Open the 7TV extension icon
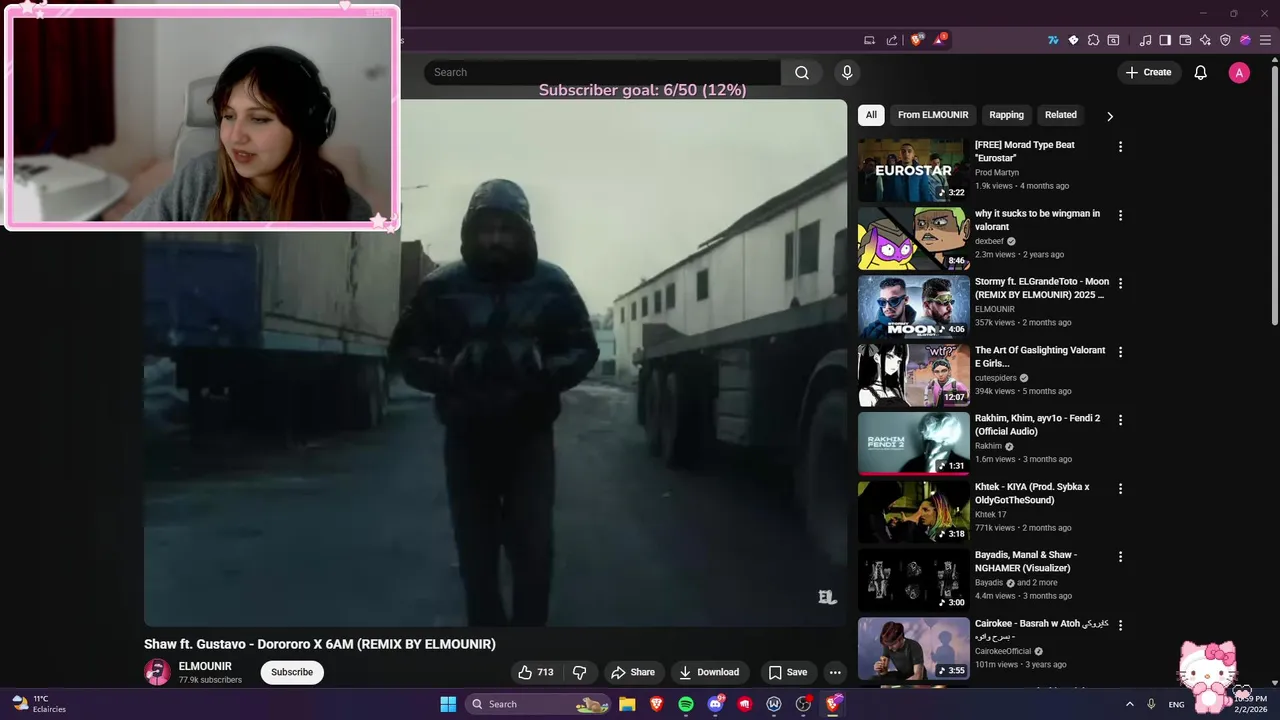 click(x=1053, y=40)
